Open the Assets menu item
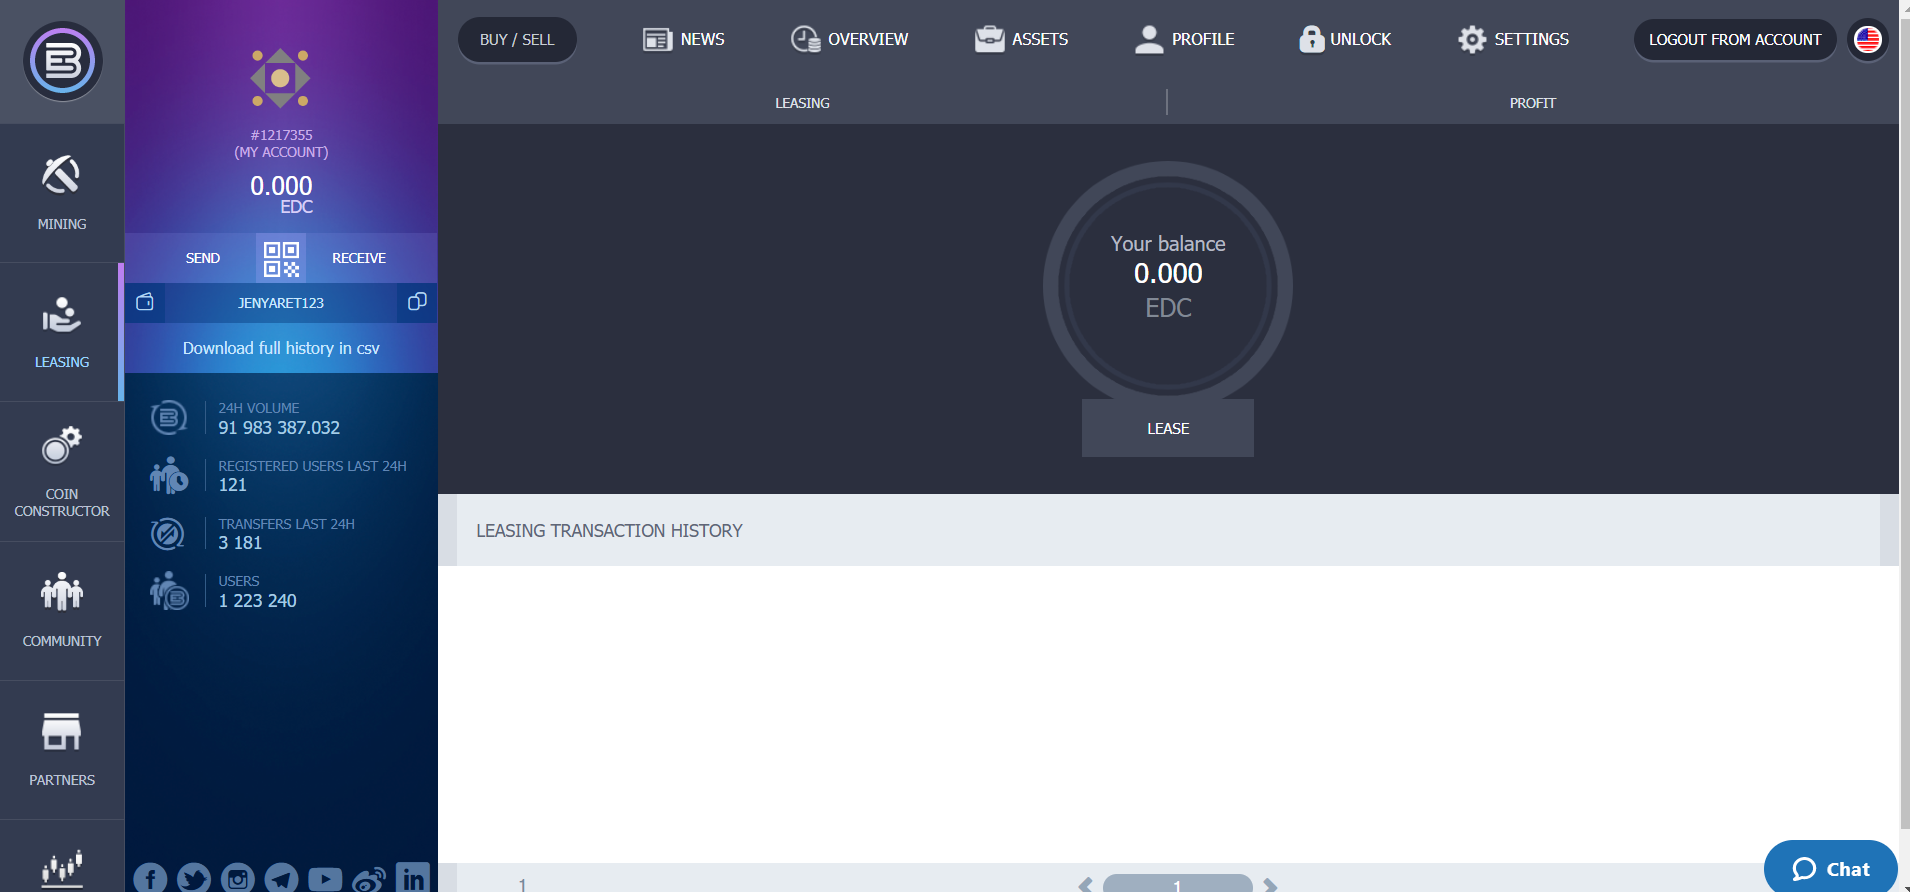This screenshot has height=892, width=1910. (1021, 39)
